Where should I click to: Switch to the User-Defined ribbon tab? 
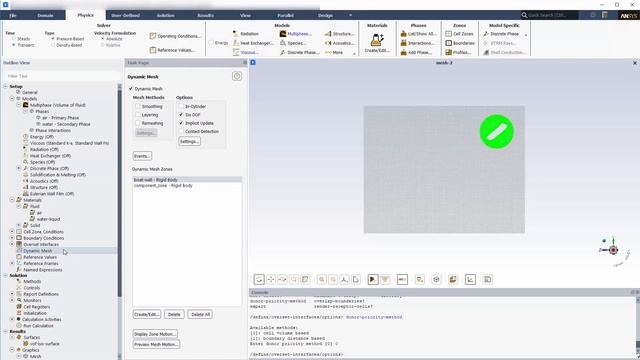pos(125,15)
